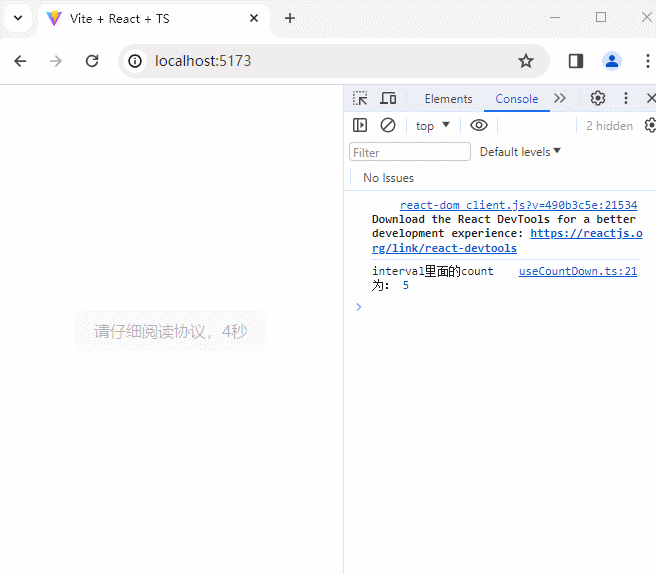
Task: Show more DevTools tabs
Action: click(x=560, y=98)
